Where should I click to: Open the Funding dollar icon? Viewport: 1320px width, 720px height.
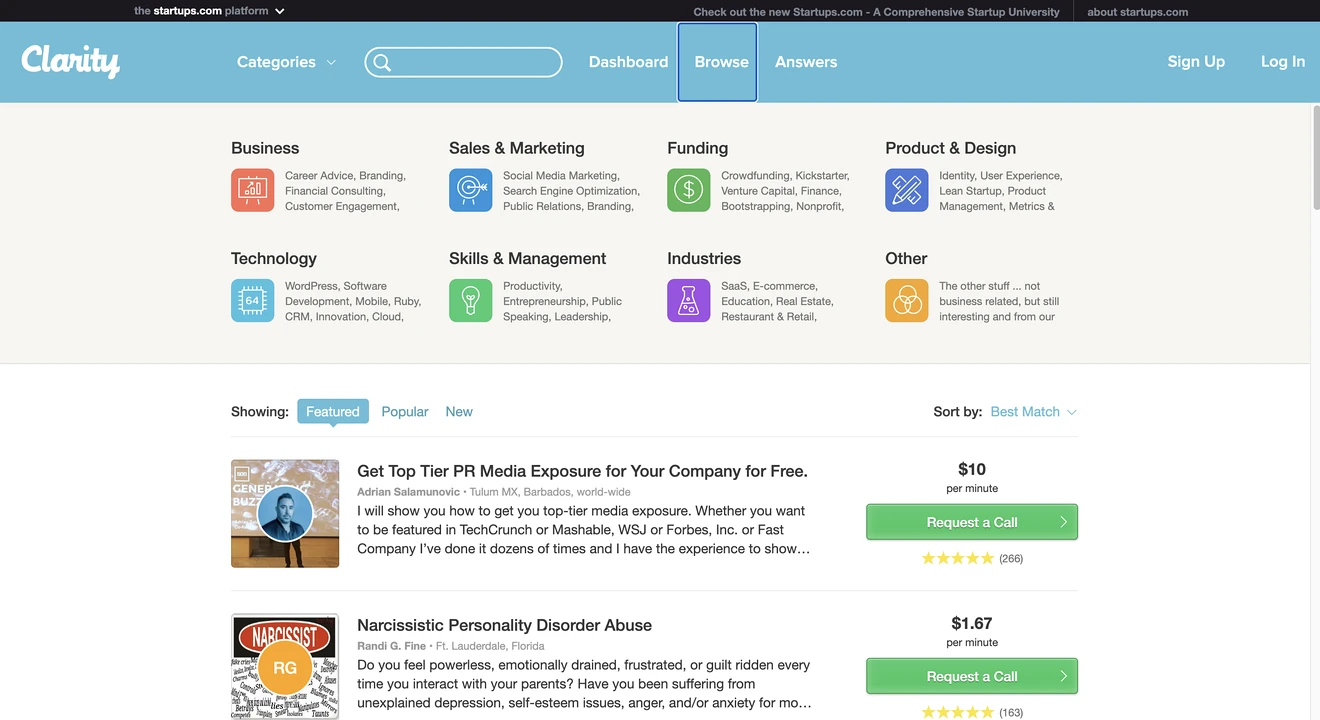pyautogui.click(x=688, y=190)
